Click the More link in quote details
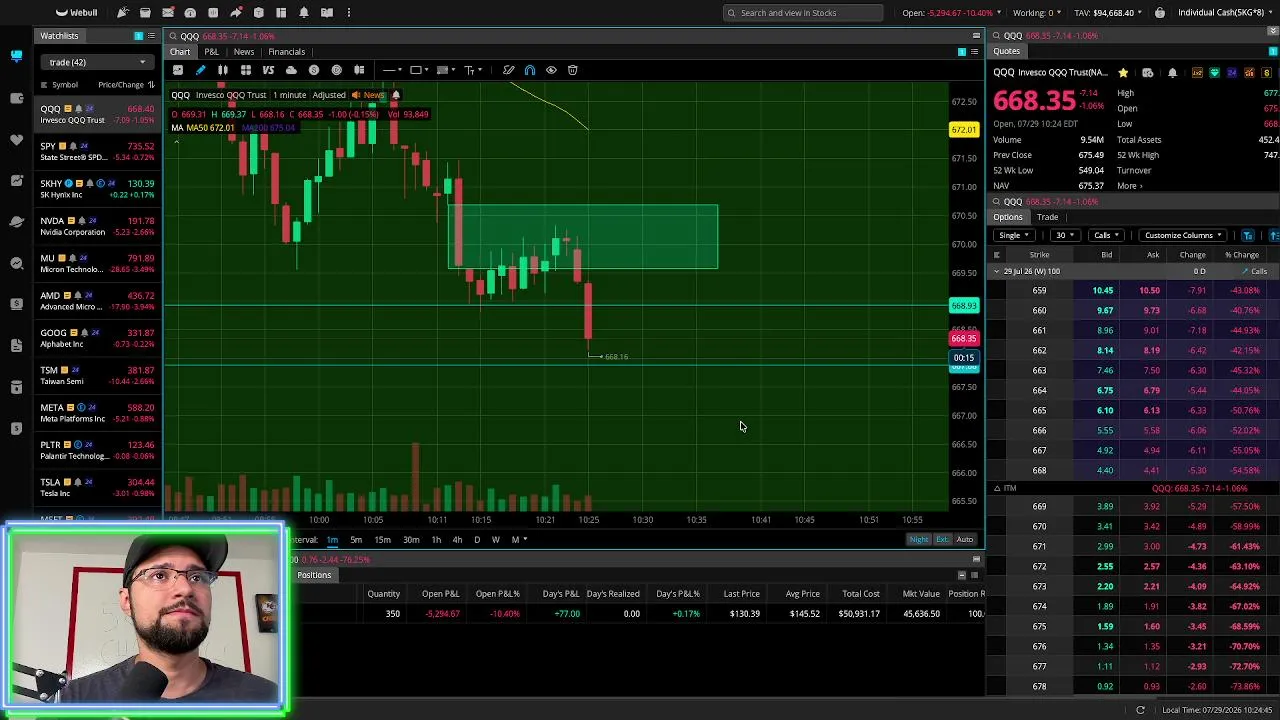This screenshot has height=720, width=1280. pos(1130,186)
